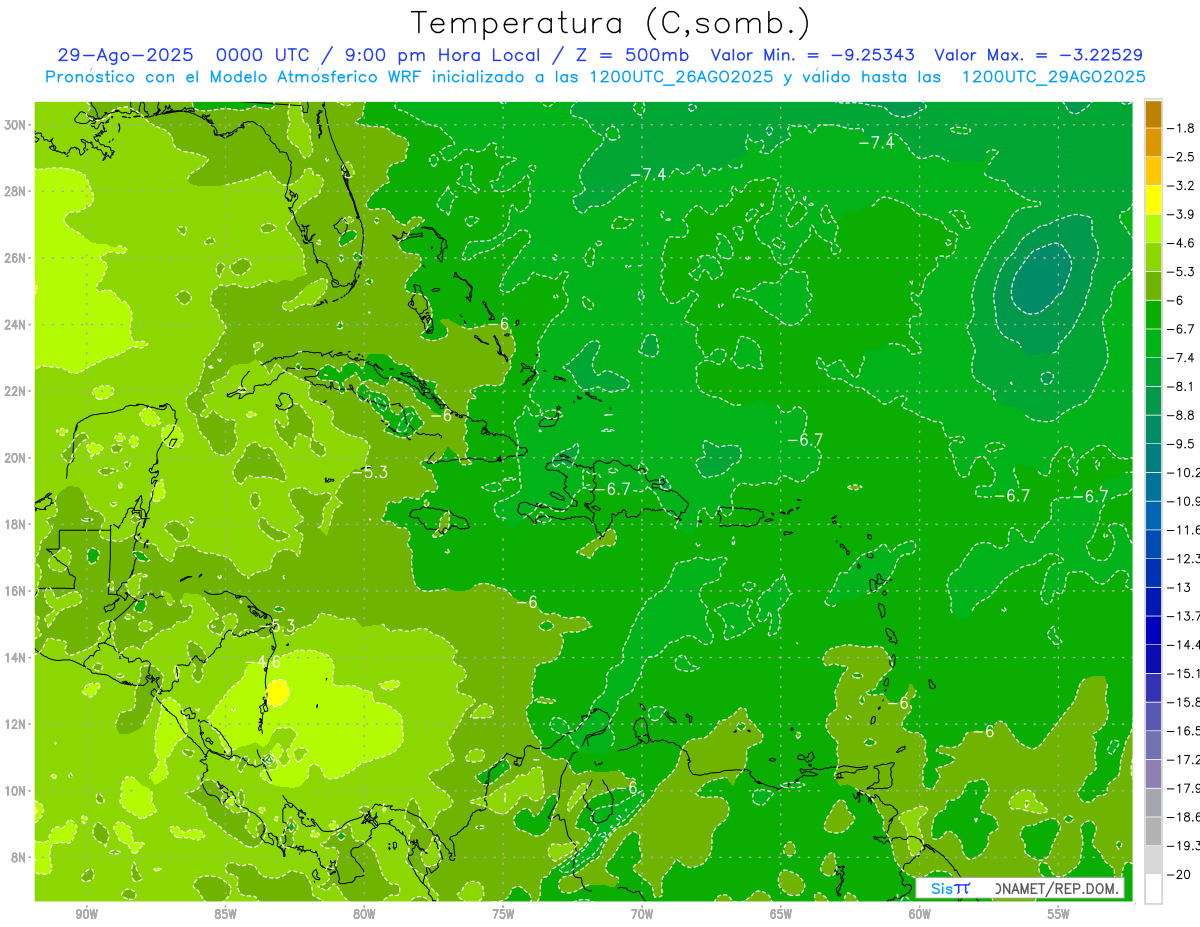Click the '12N' latitude axis label
Viewport: 1200px width, 927px height.
[x=16, y=724]
